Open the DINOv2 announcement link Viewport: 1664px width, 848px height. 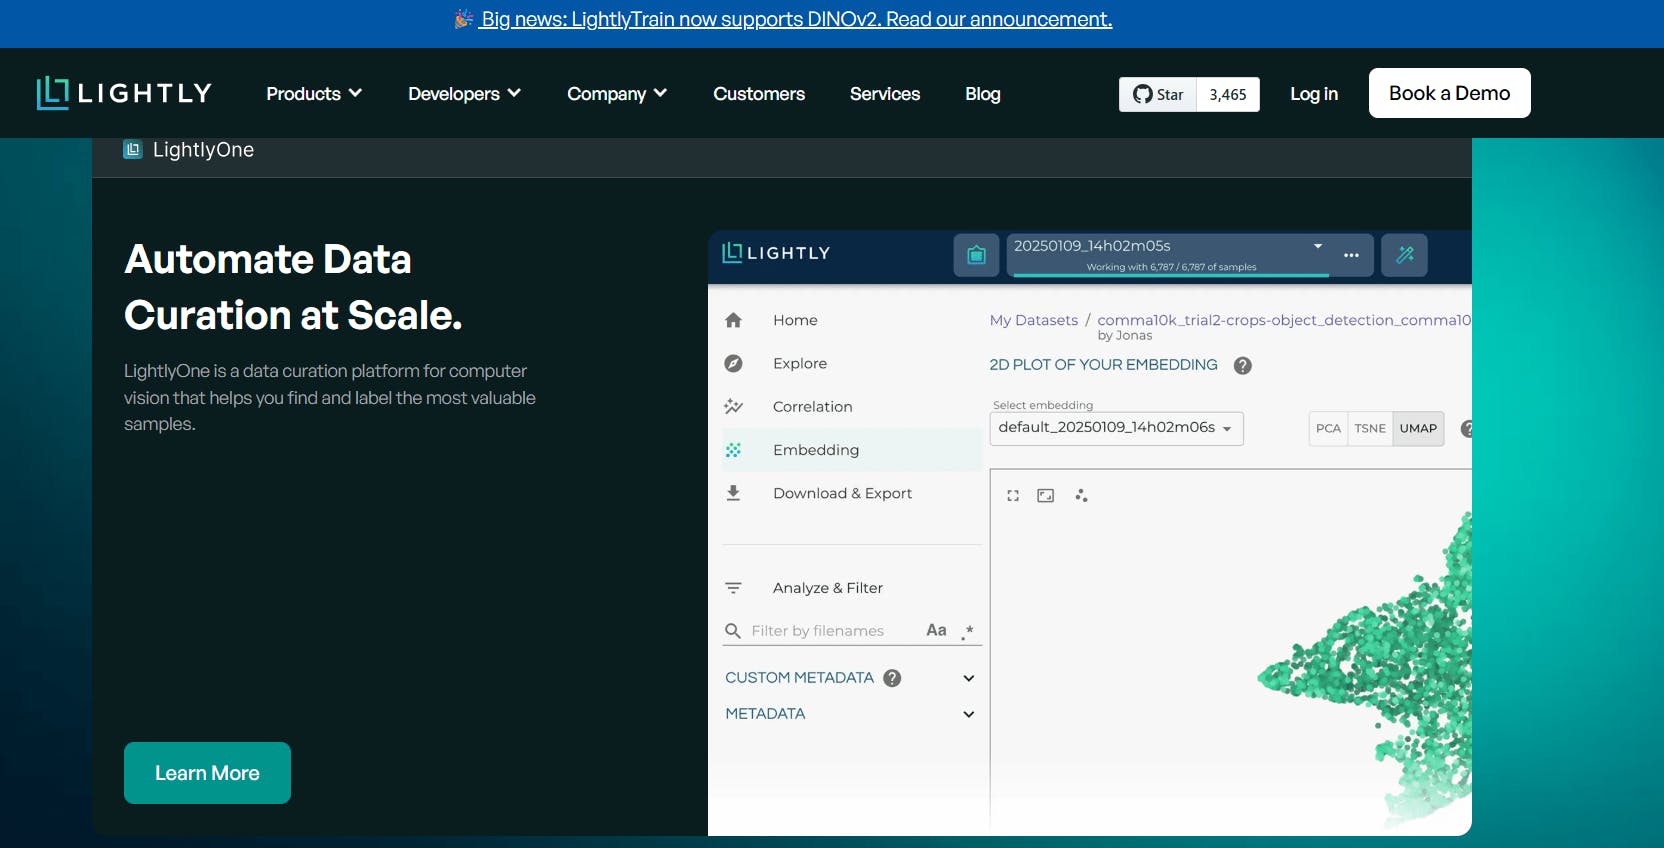point(796,19)
